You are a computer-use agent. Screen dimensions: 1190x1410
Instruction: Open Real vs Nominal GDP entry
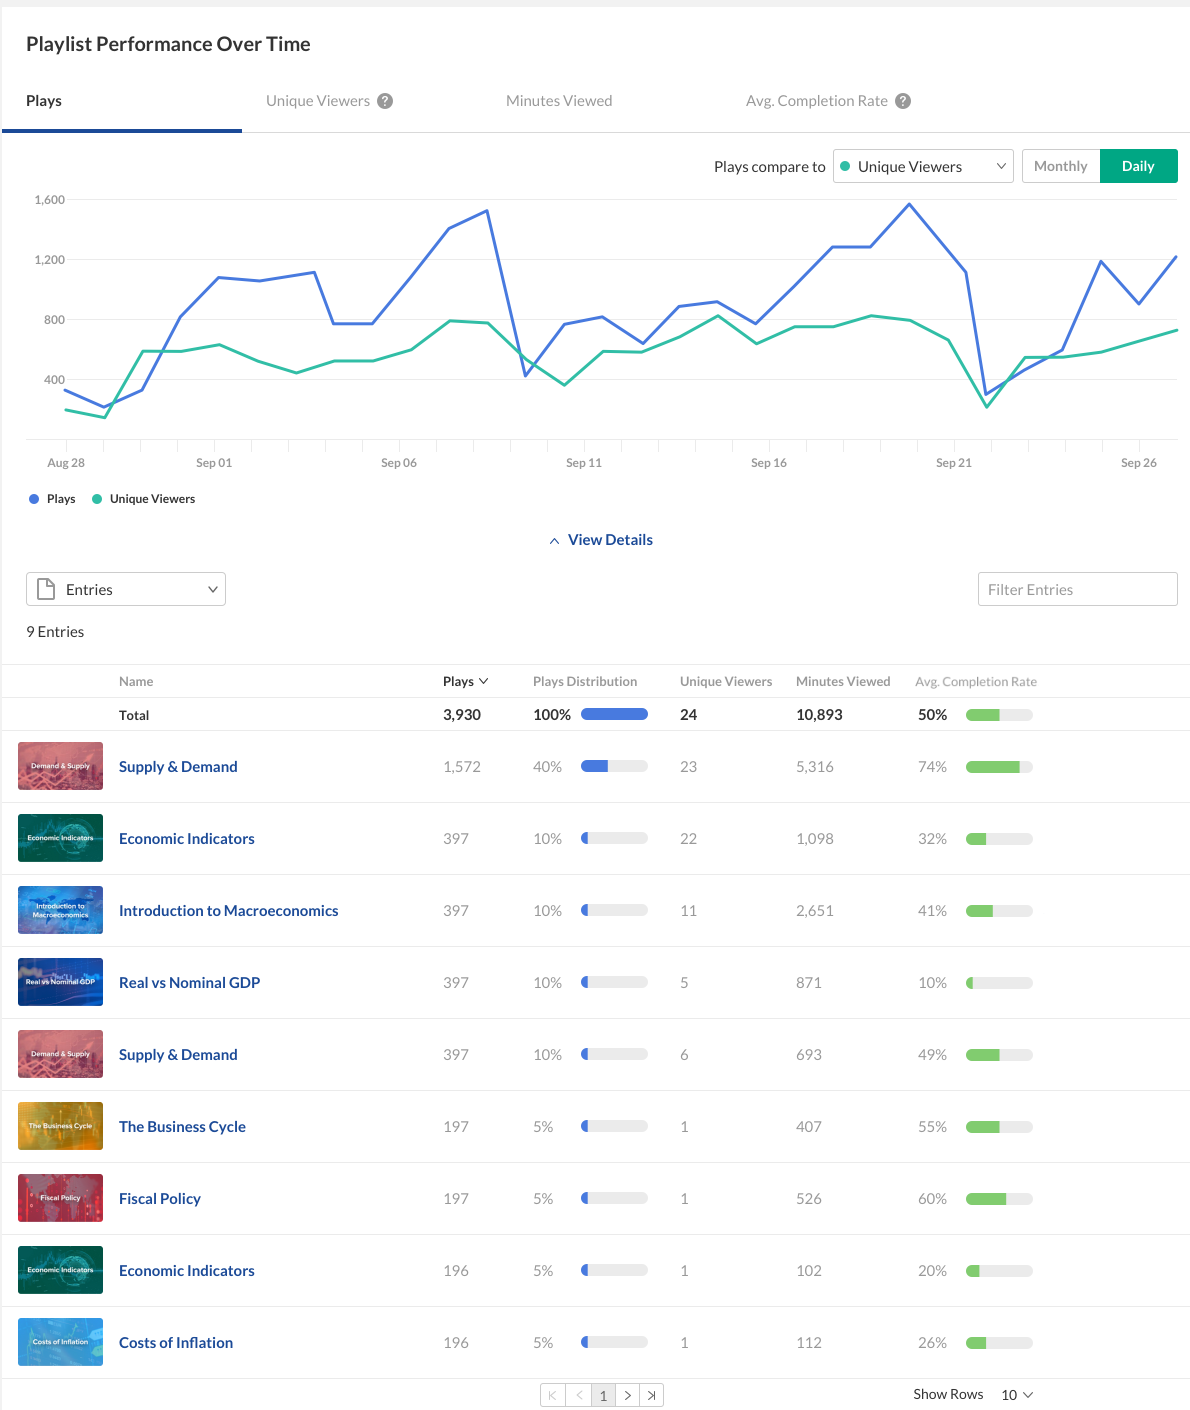click(x=190, y=983)
